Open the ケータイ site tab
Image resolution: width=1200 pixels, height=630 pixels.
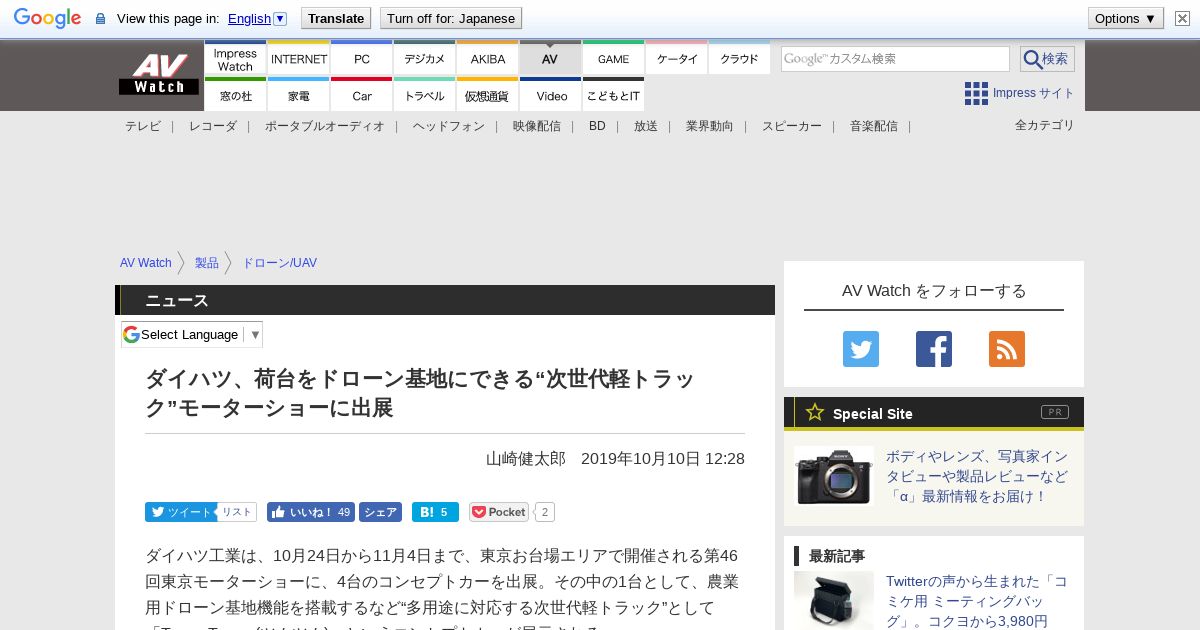(x=677, y=59)
